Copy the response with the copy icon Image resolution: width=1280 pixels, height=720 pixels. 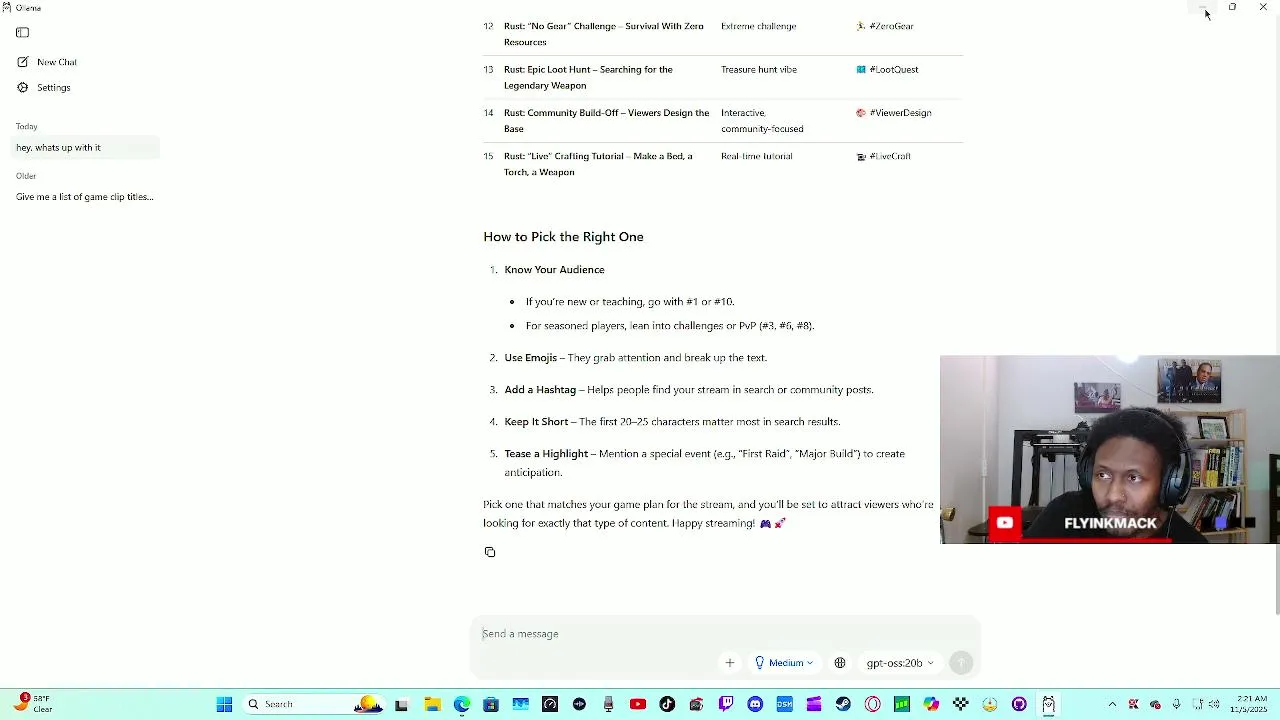pos(490,552)
